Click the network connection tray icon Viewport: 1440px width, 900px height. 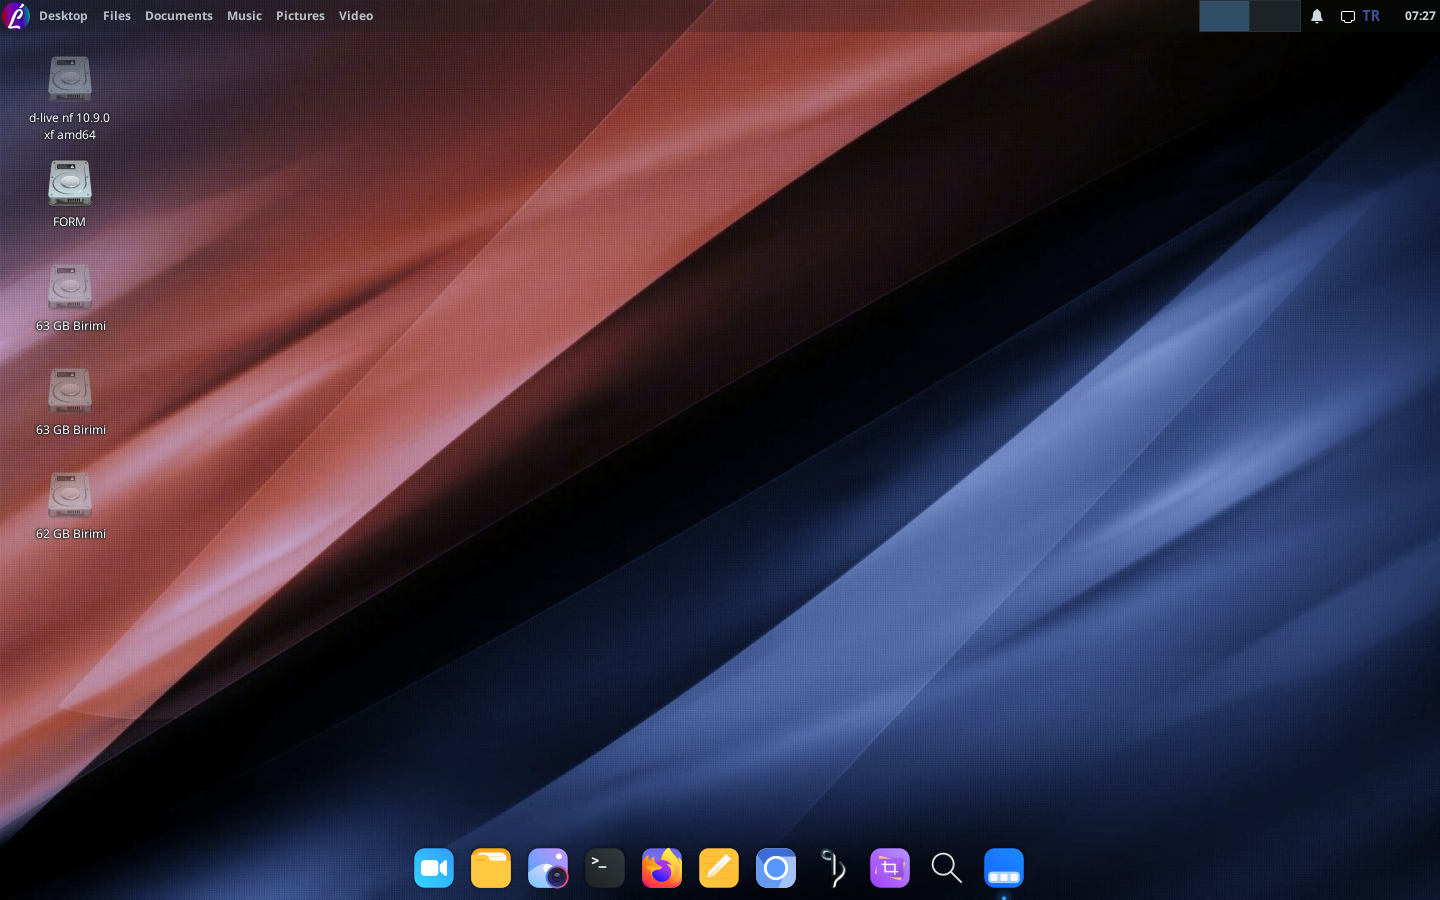[1348, 16]
